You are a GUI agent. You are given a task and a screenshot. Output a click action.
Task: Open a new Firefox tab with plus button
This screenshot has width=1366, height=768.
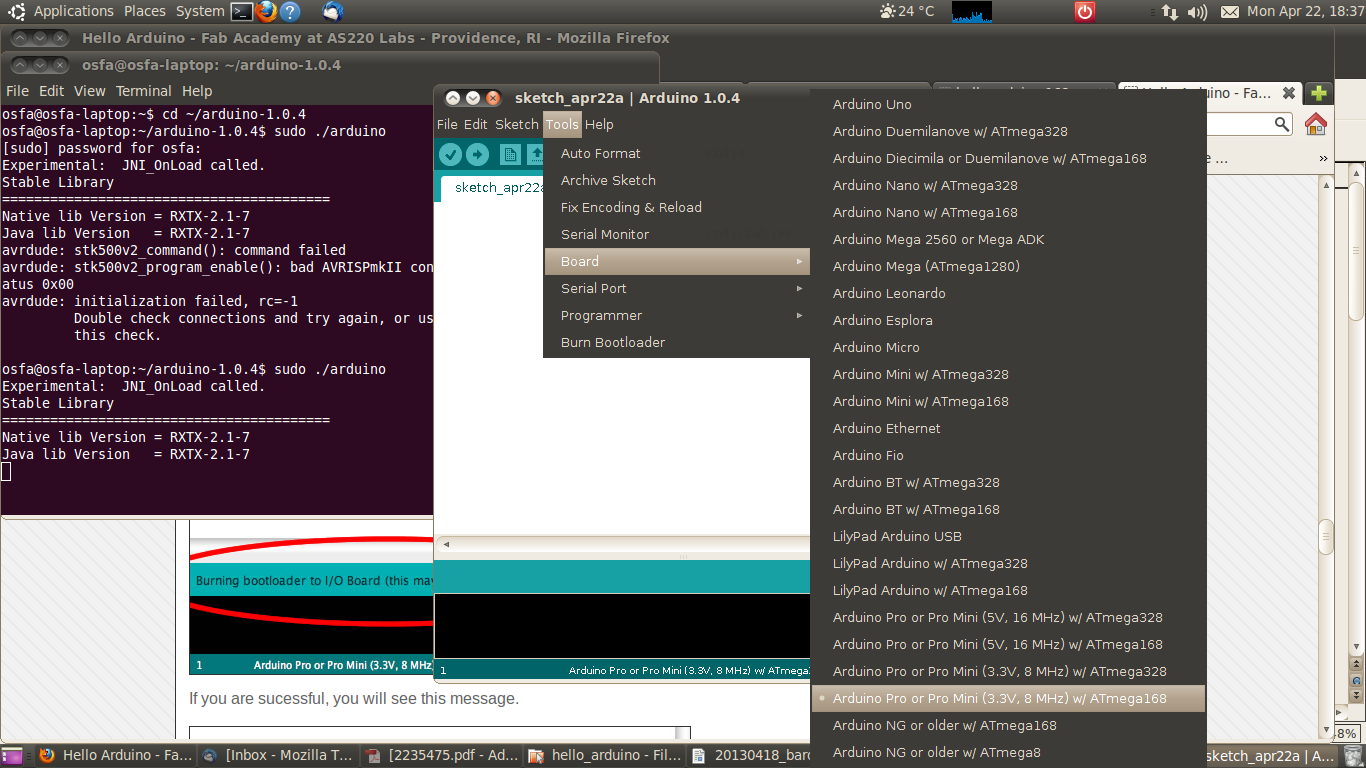[x=1319, y=93]
